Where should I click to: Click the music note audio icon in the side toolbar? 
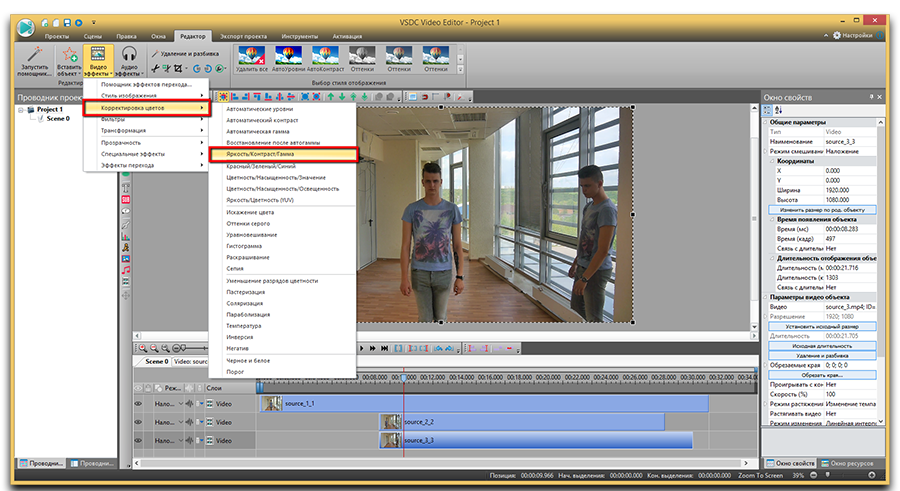click(x=126, y=270)
